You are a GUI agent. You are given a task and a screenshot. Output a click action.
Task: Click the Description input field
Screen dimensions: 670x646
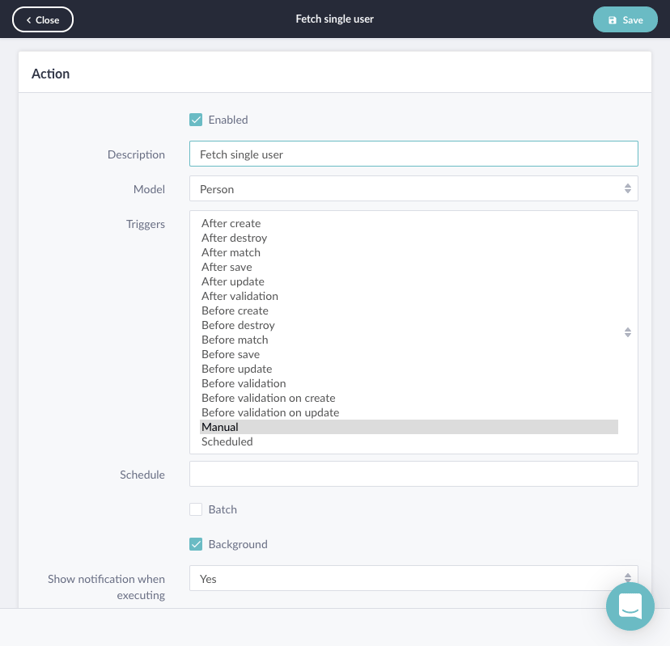coord(413,154)
